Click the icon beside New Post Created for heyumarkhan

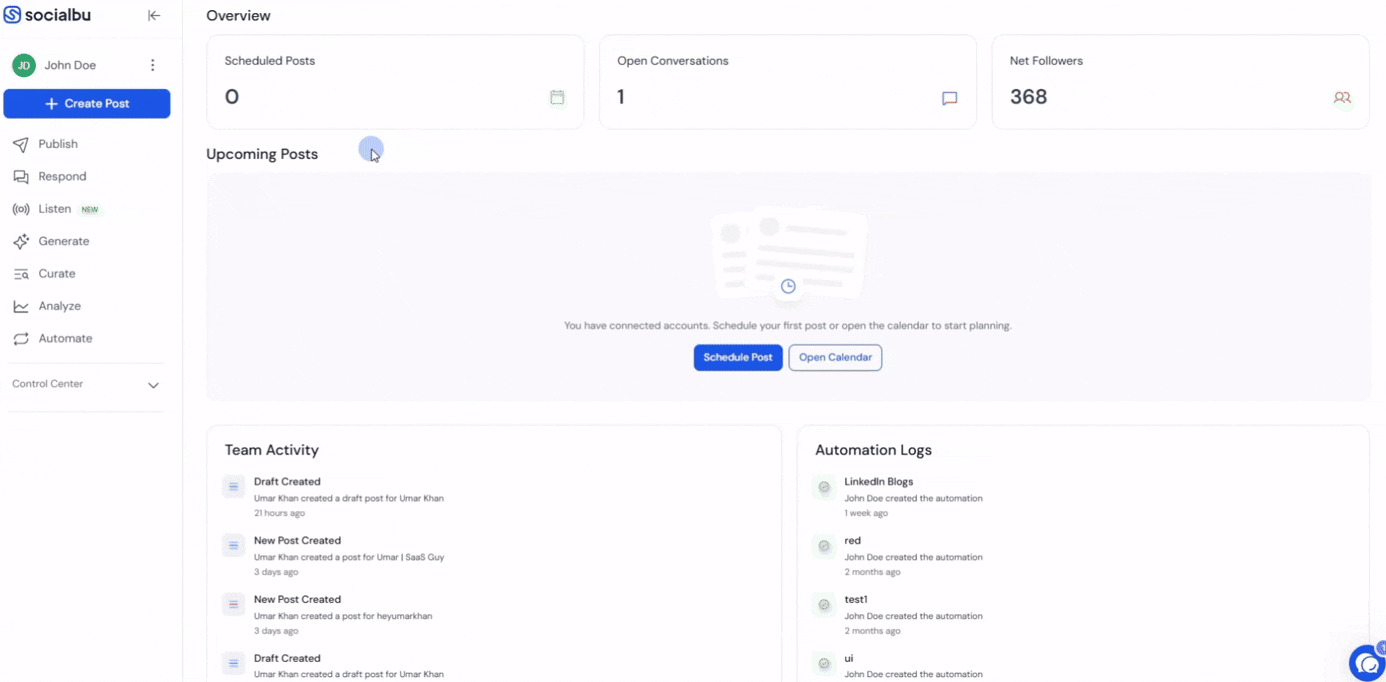click(x=233, y=605)
